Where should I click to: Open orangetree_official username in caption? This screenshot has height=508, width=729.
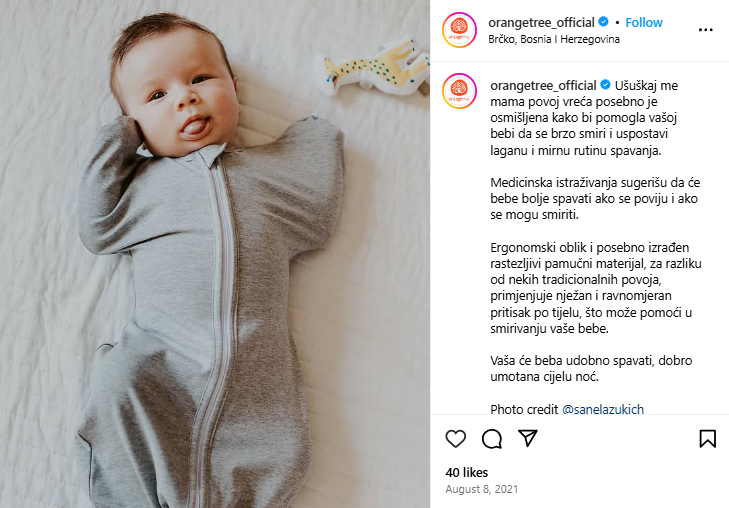(543, 86)
